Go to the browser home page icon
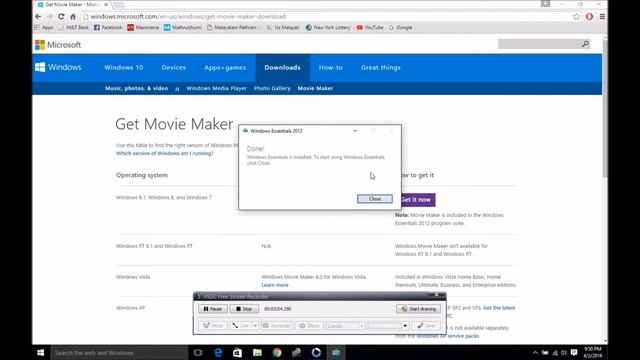Screen dimensions: 640x360 pyautogui.click(x=73, y=17)
